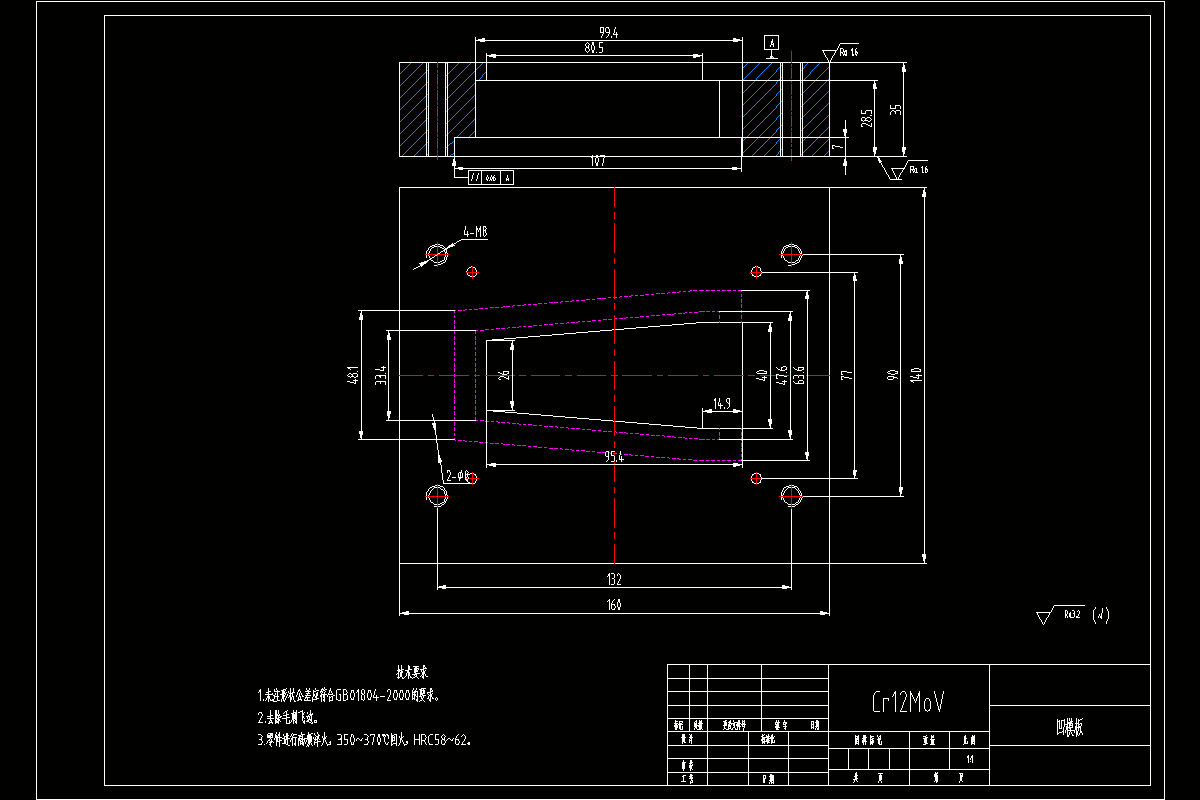Select the 去除毛刺飞边 note line
1200x800 pixels.
288,718
